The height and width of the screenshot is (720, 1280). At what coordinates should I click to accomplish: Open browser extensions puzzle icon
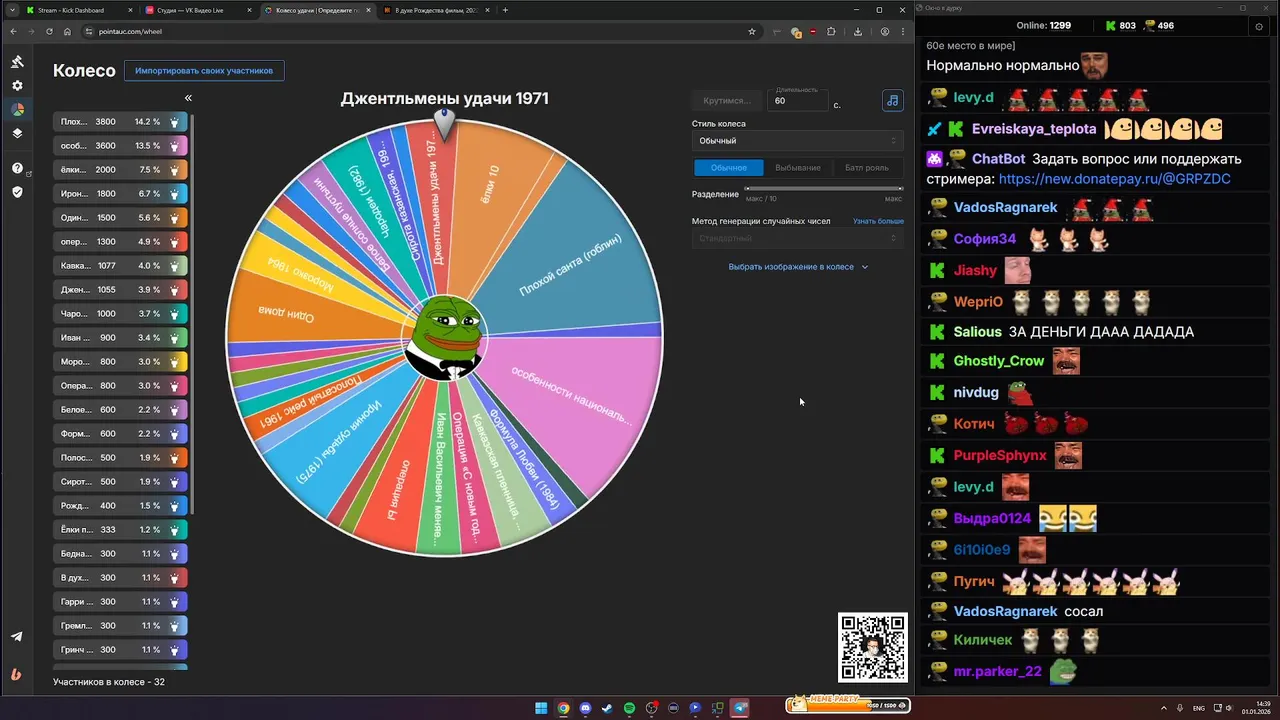click(831, 31)
